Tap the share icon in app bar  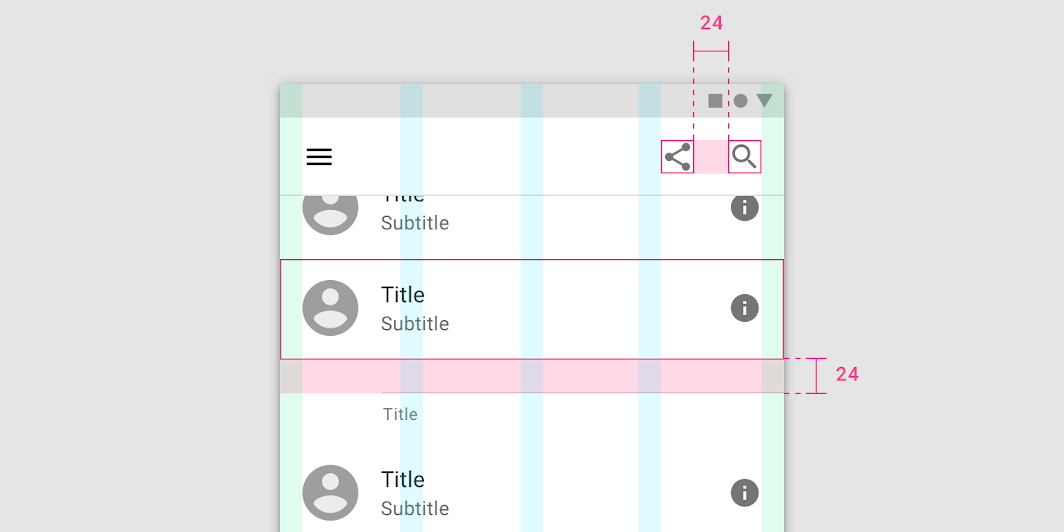pyautogui.click(x=677, y=157)
